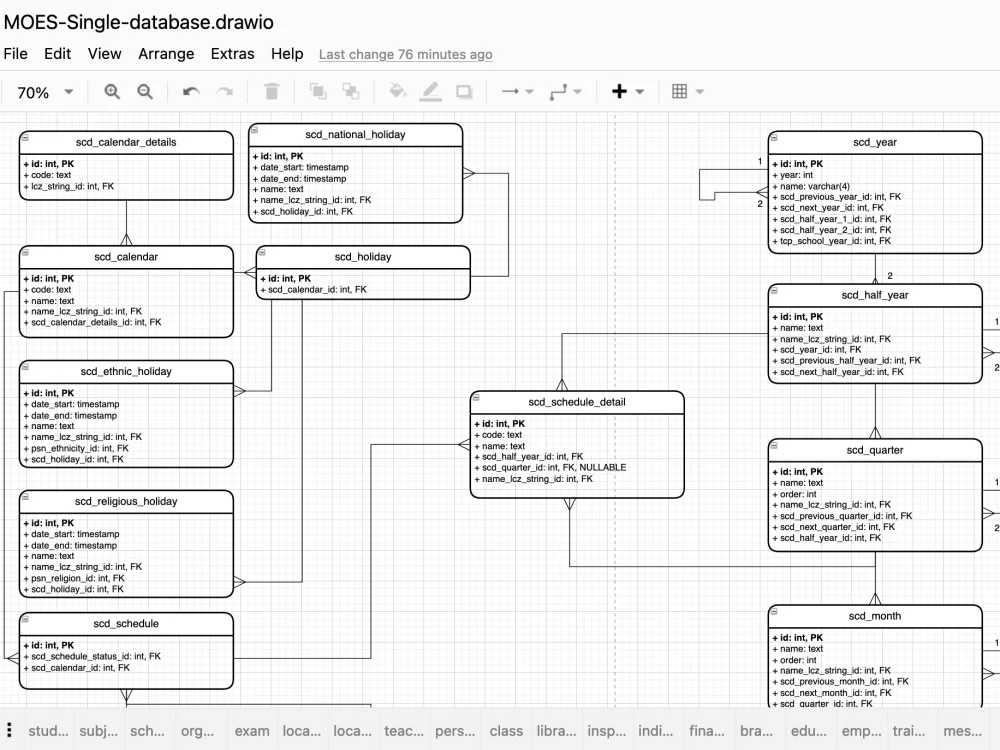Open the Help menu
This screenshot has width=1000, height=750.
pos(287,54)
